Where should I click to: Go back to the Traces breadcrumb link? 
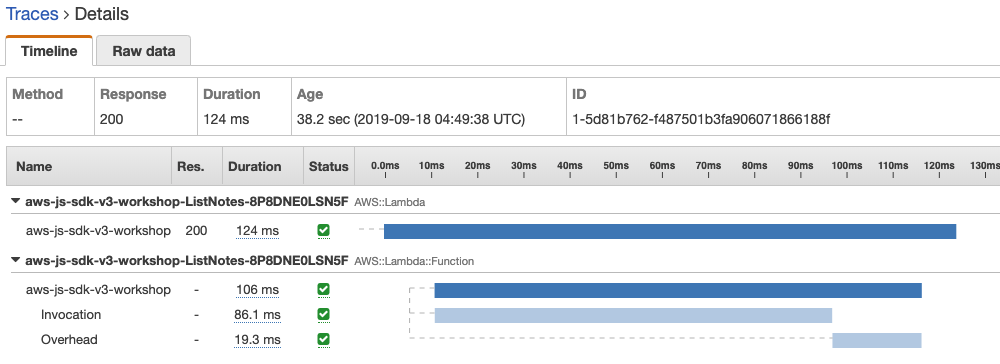click(x=32, y=13)
